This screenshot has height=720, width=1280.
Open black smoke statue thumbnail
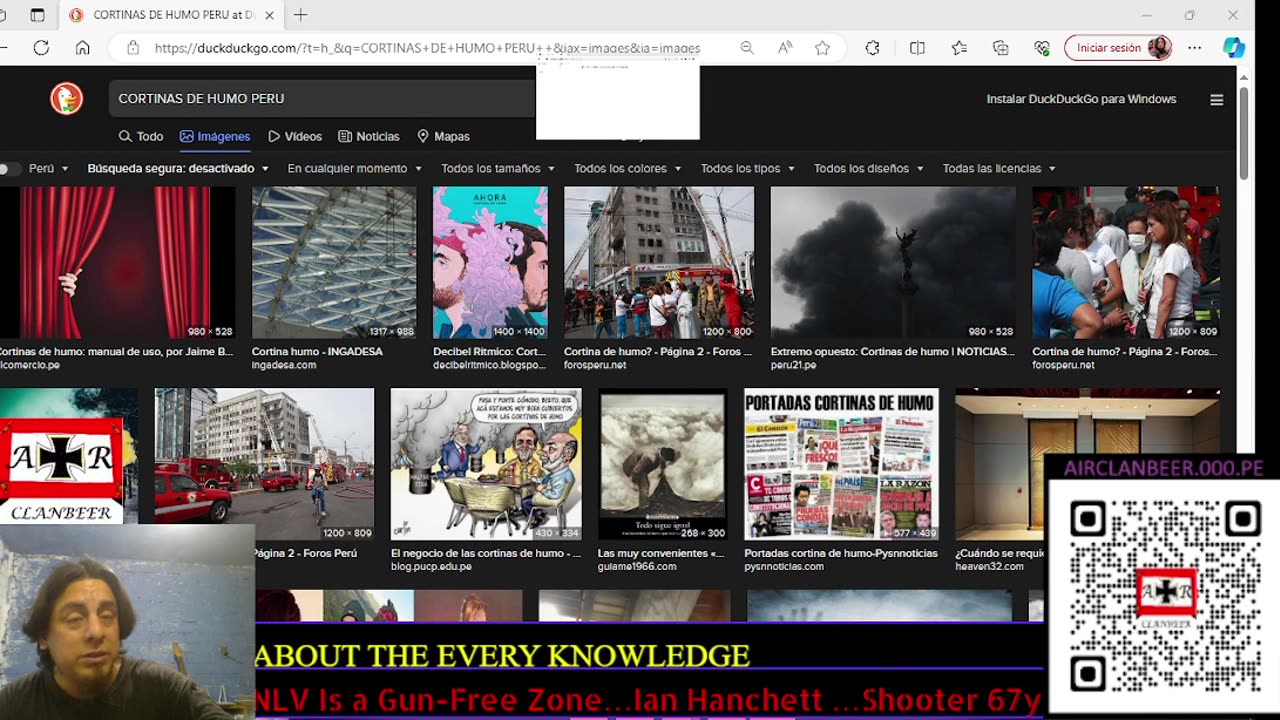pos(893,262)
